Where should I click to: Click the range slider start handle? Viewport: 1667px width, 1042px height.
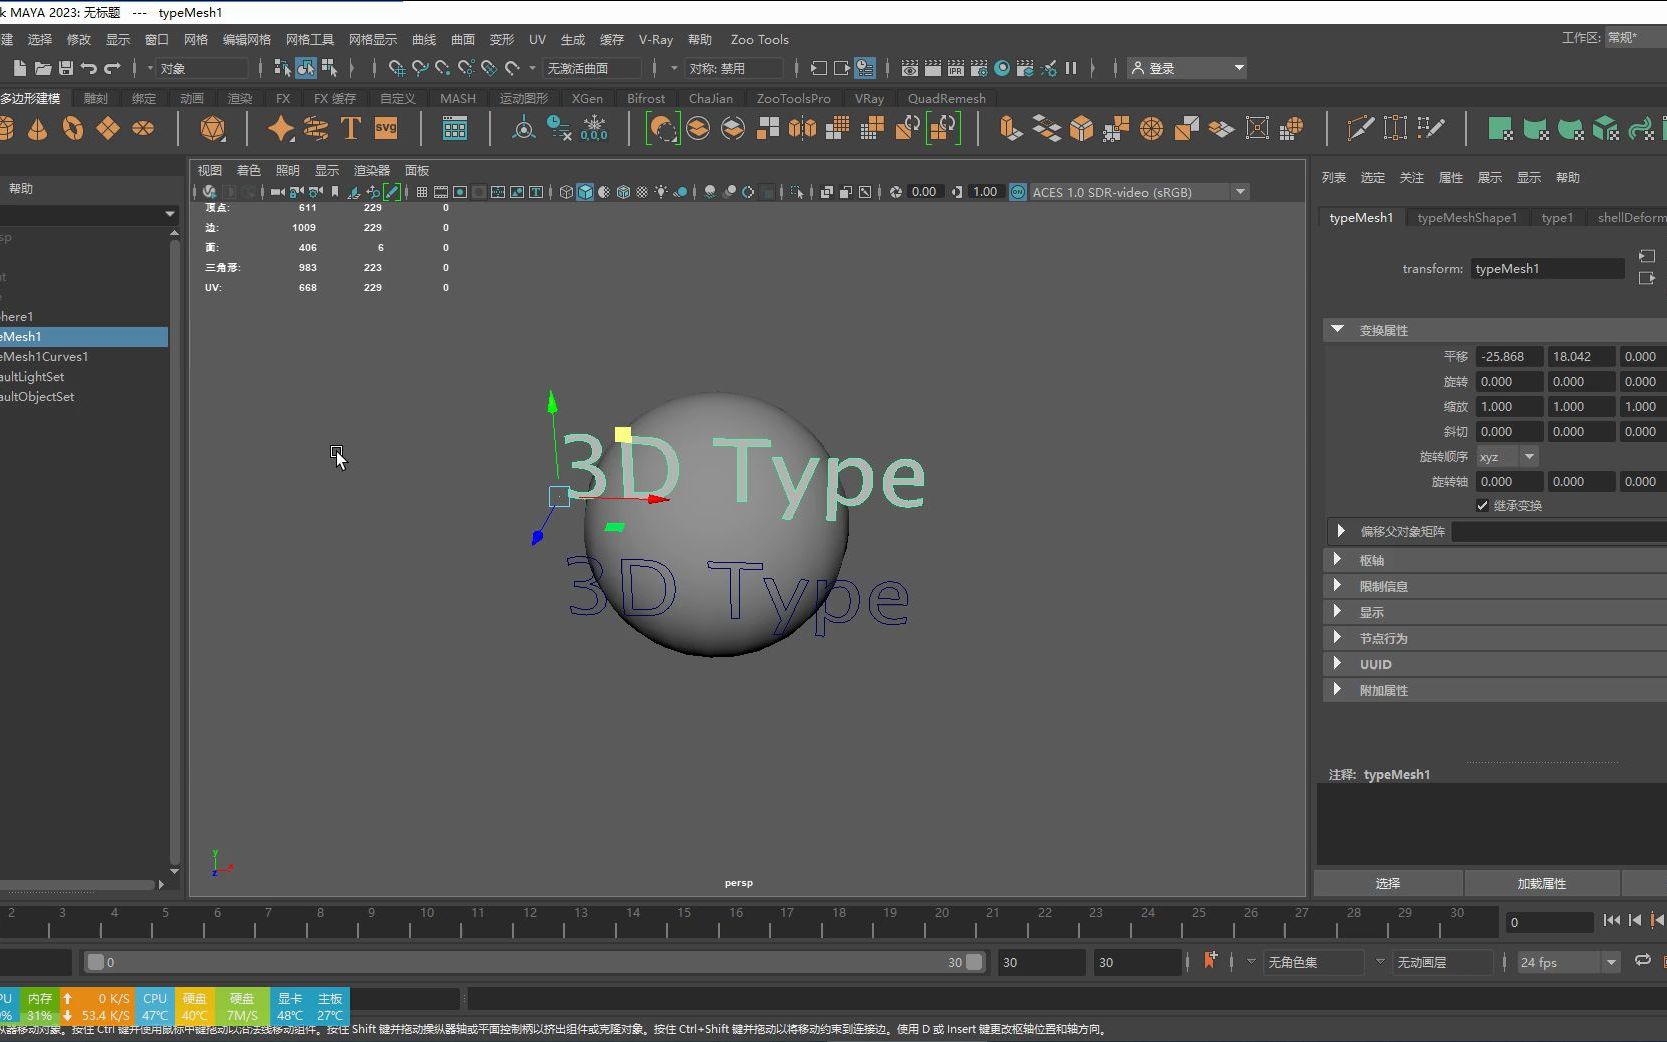pos(96,962)
